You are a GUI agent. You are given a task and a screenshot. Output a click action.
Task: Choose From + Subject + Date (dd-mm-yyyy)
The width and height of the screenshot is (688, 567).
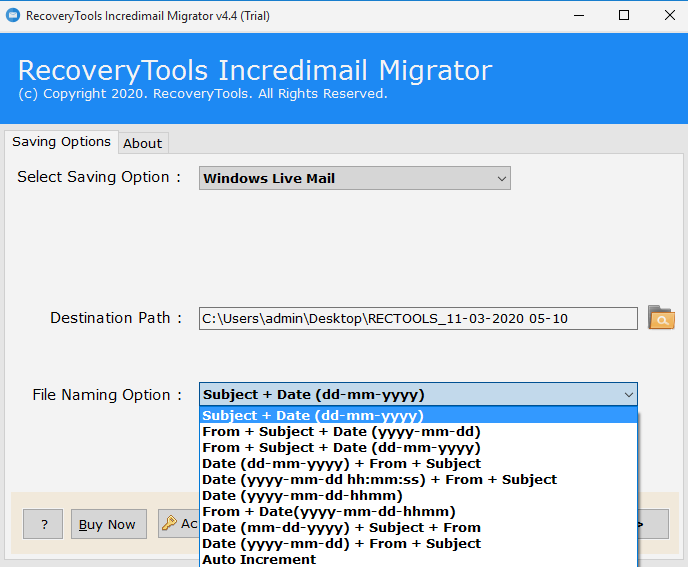pyautogui.click(x=341, y=447)
